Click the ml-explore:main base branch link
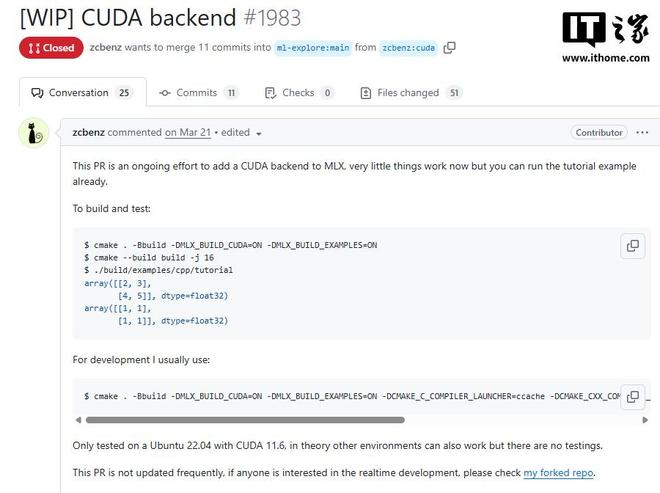This screenshot has width=660, height=493. click(313, 47)
